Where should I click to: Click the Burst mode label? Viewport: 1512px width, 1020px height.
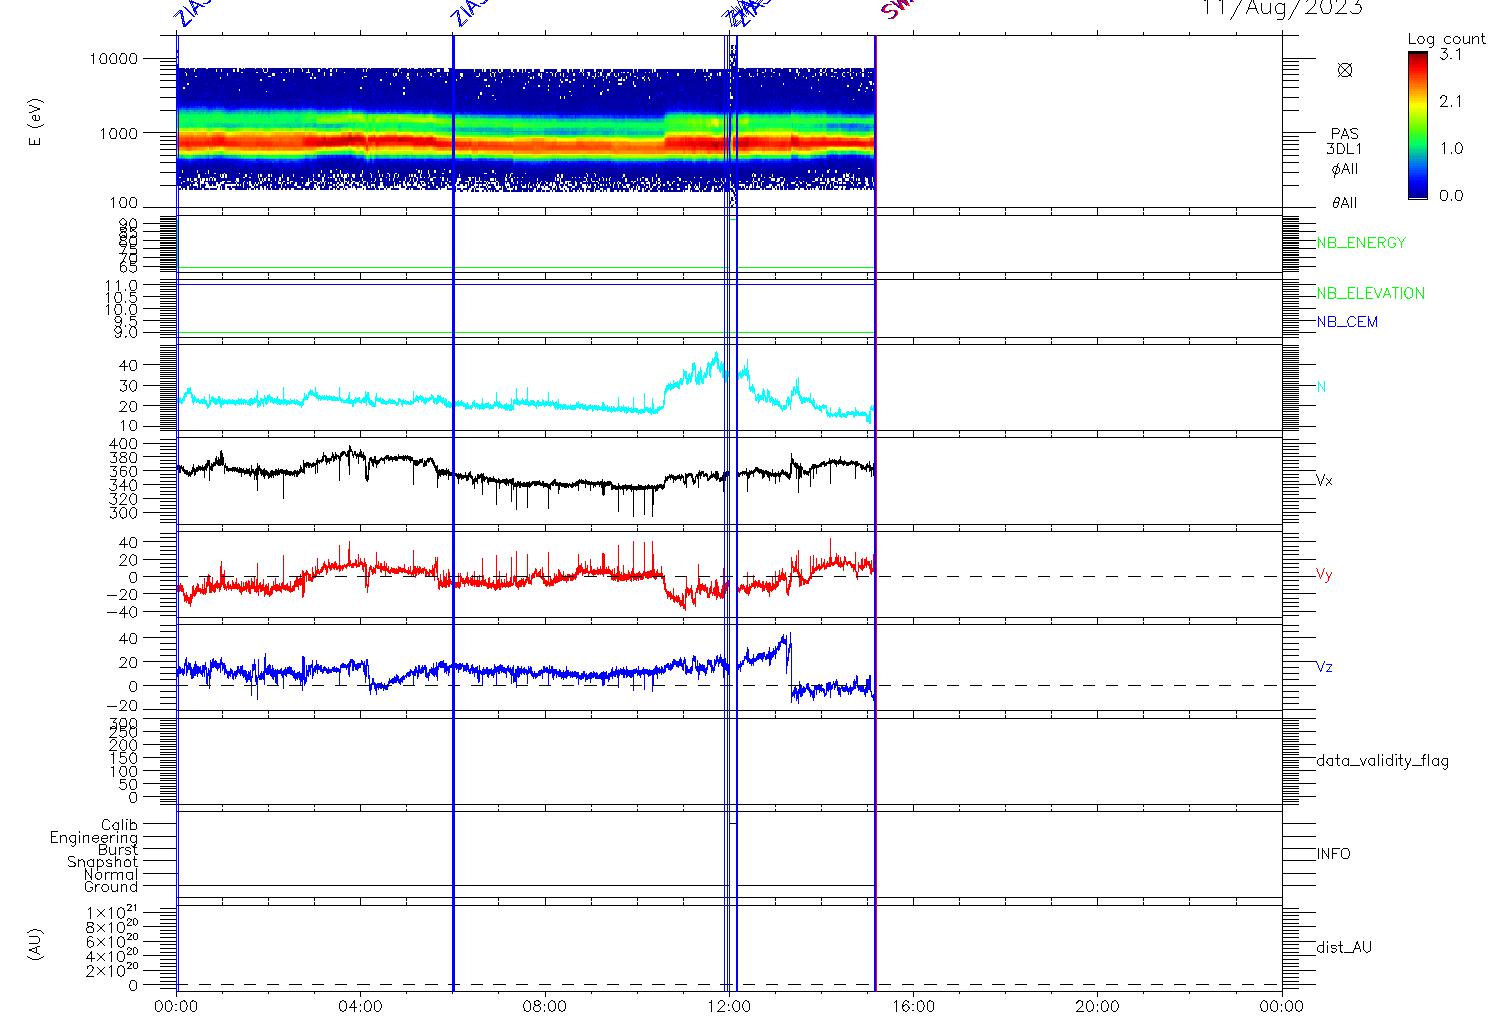(118, 850)
